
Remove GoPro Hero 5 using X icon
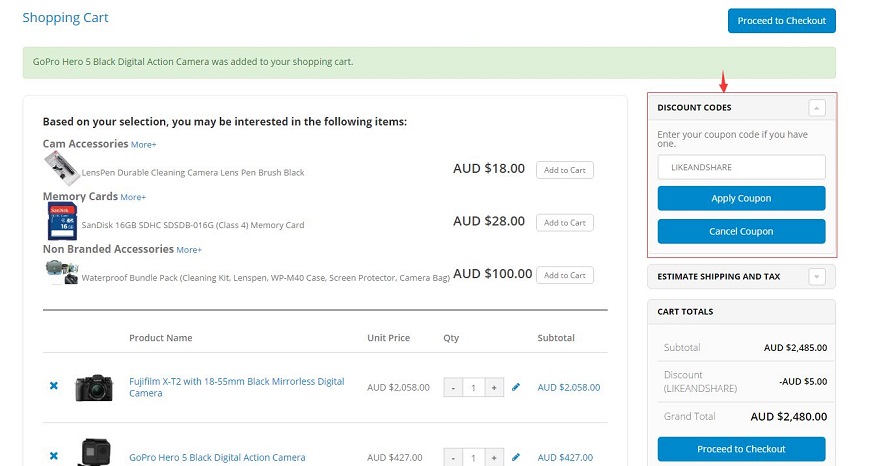(x=53, y=456)
